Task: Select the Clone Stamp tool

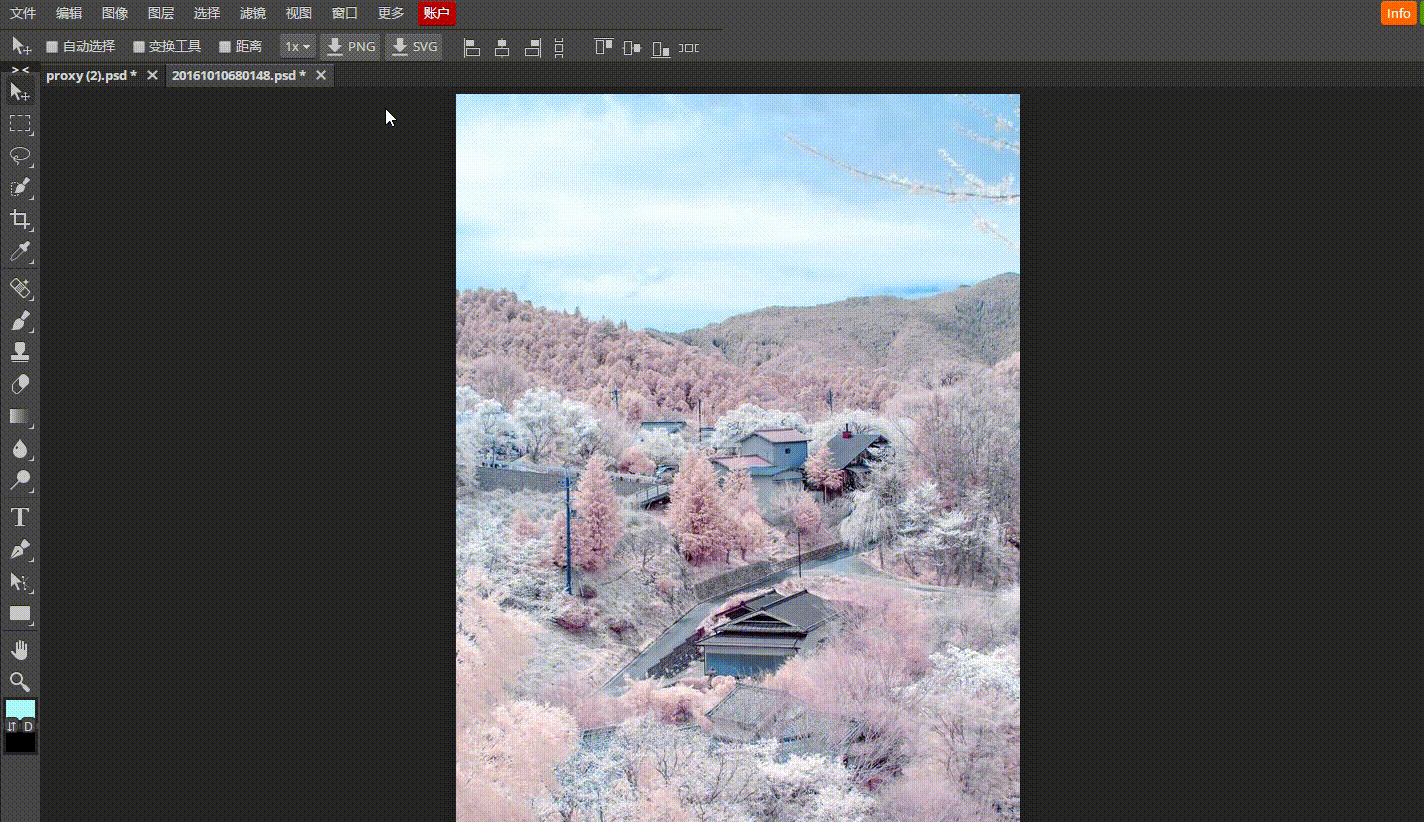Action: (x=20, y=352)
